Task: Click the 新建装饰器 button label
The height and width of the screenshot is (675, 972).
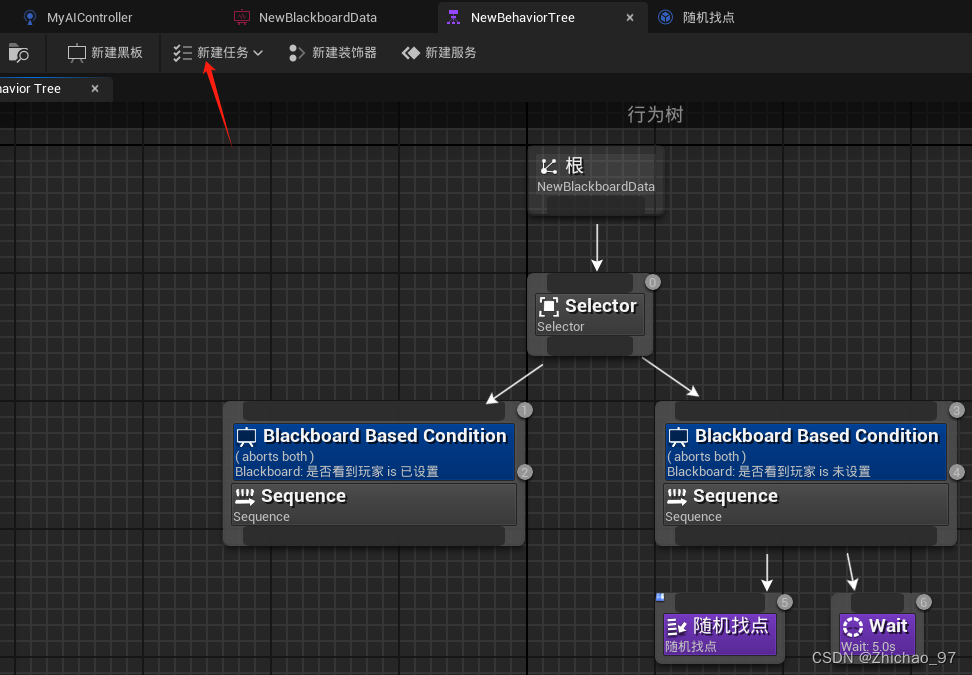Action: coord(344,53)
